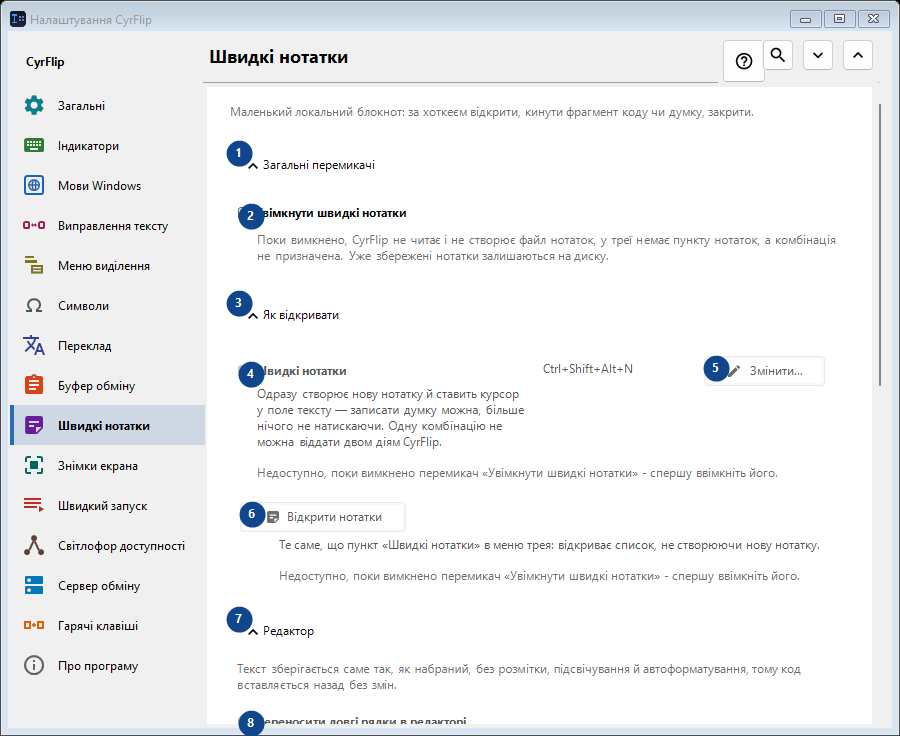This screenshot has width=900, height=736.
Task: Click the vertical scrollbar thumb
Action: tap(879, 245)
